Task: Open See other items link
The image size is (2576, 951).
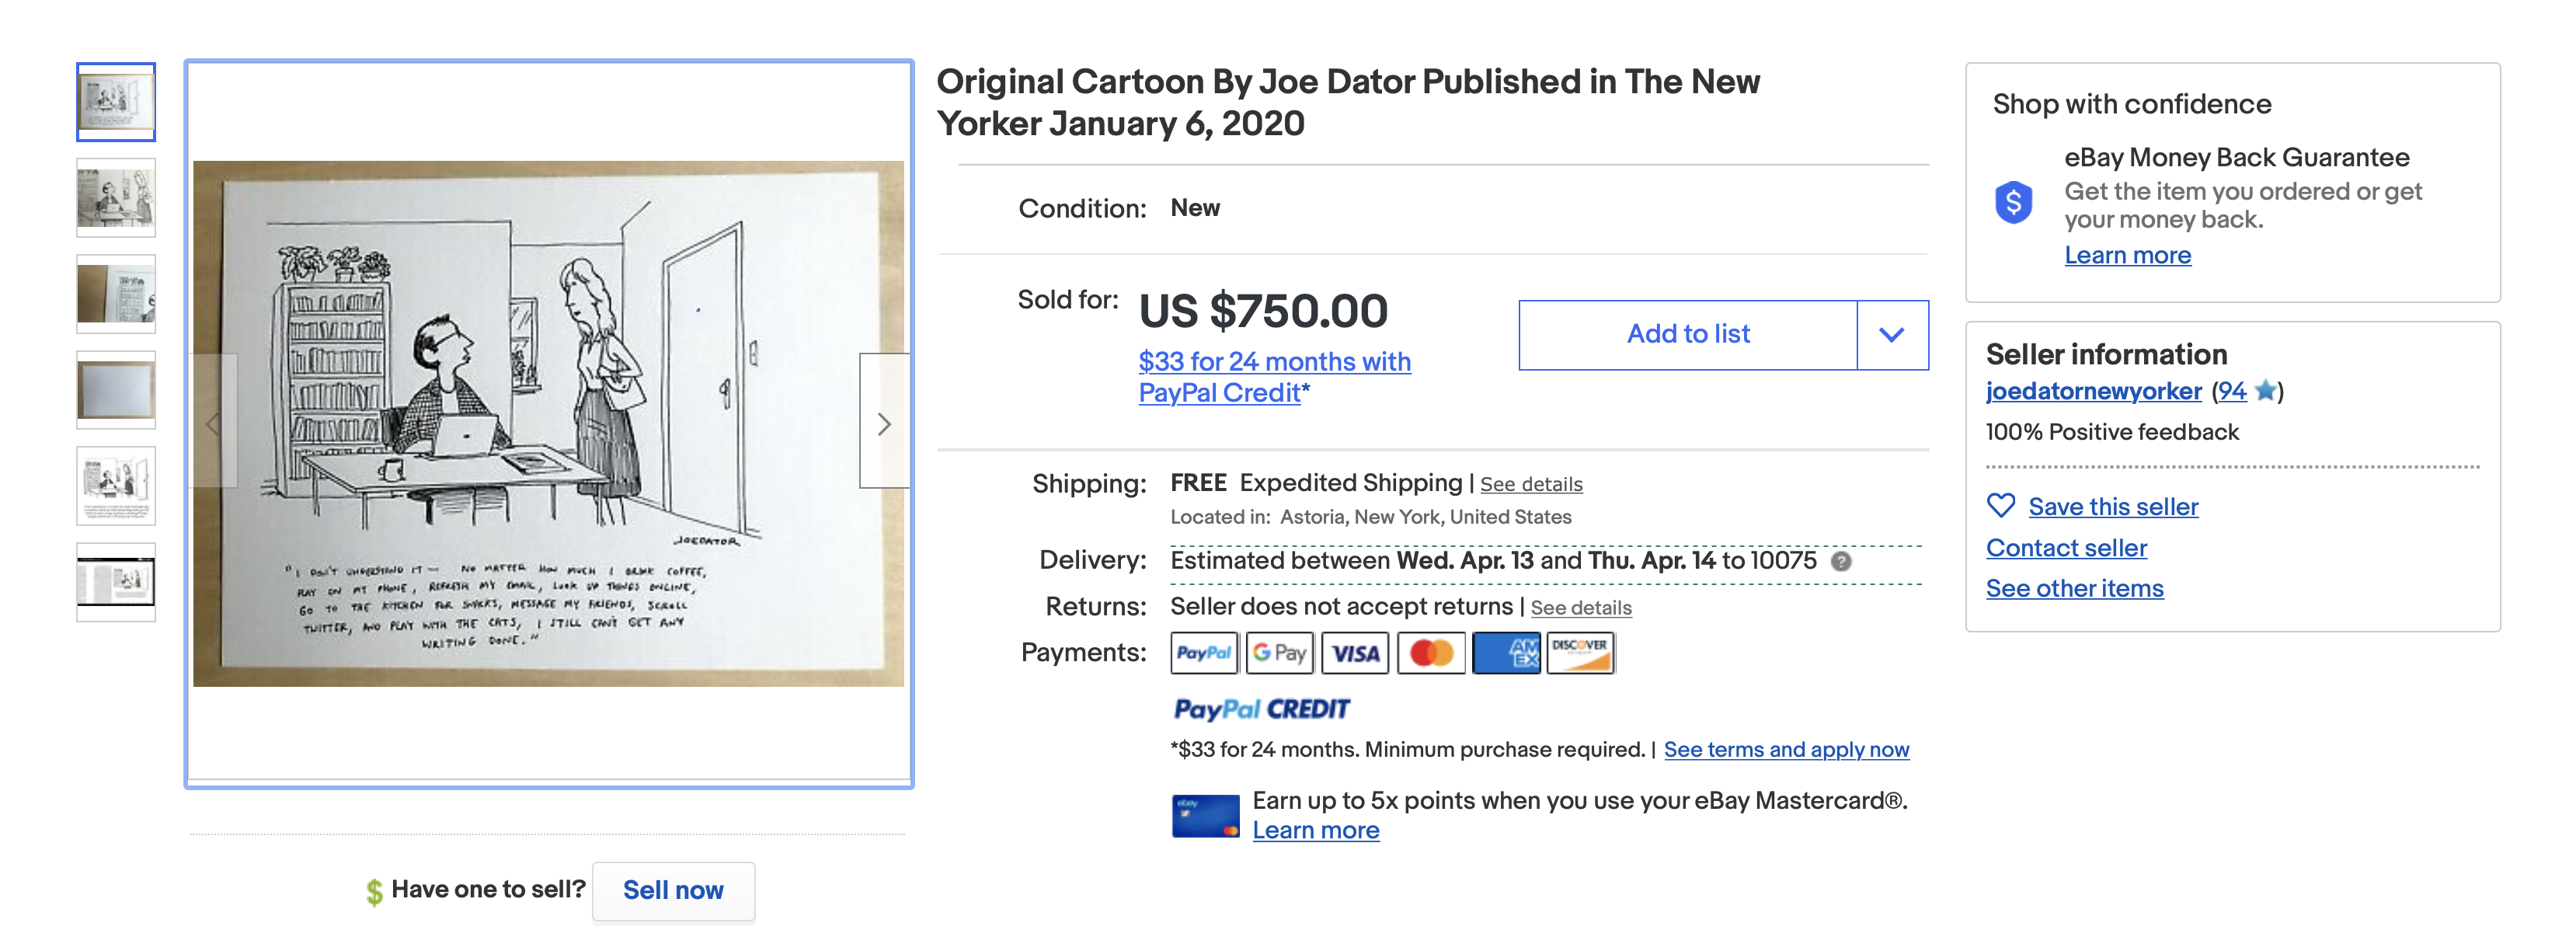Action: tap(2074, 588)
